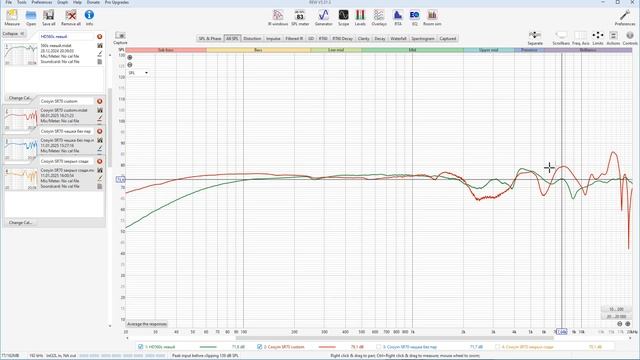Collapse the measurements panel
Screen dimensions: 640x360
pyautogui.click(x=14, y=33)
